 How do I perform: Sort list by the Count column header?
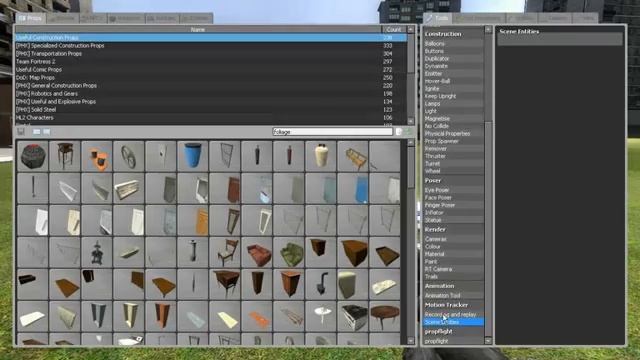393,29
